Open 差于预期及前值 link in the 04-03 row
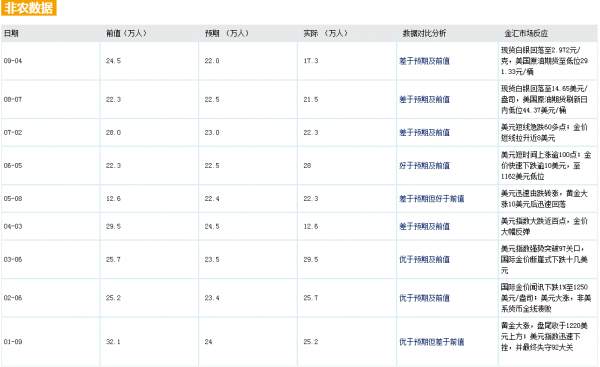The height and width of the screenshot is (367, 600). [x=424, y=227]
